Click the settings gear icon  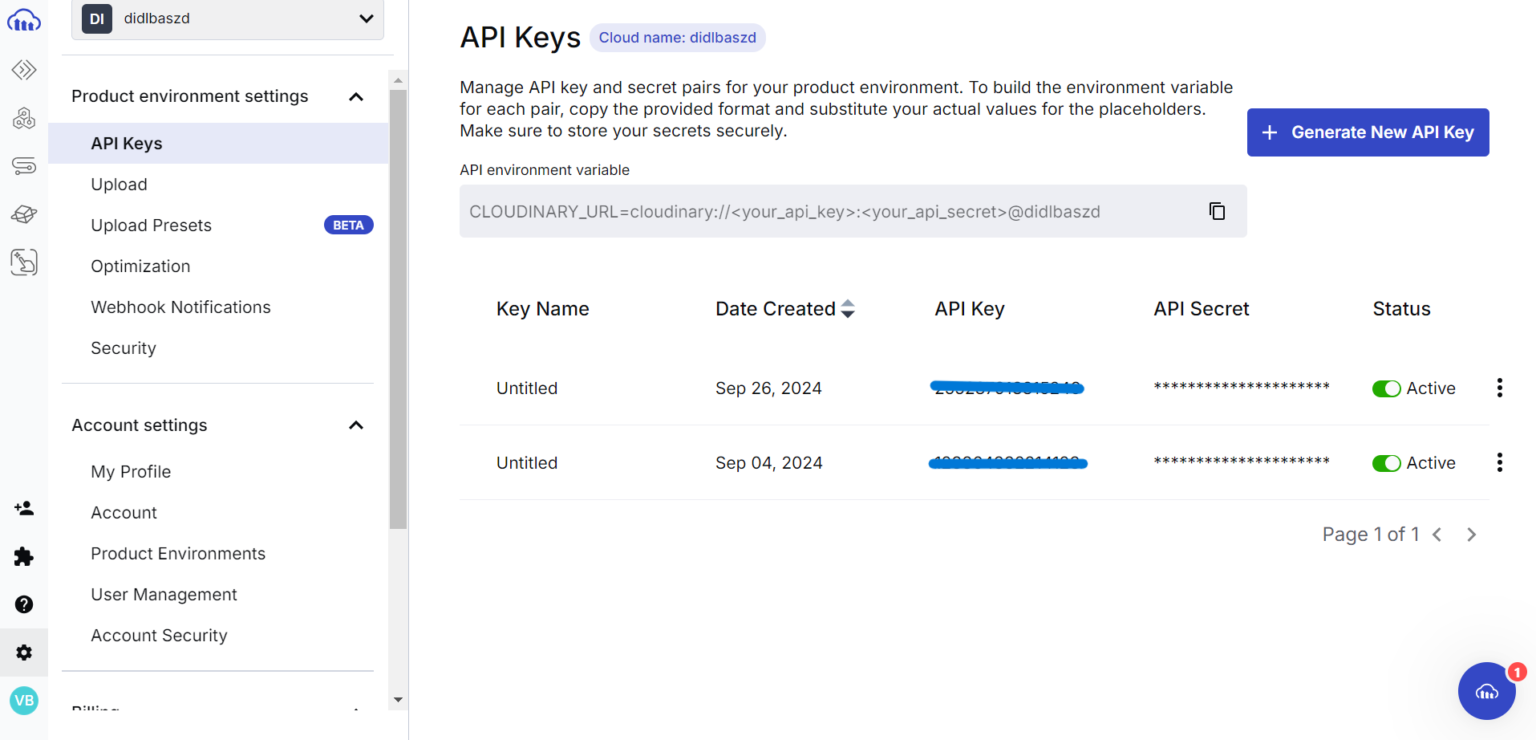pos(24,652)
